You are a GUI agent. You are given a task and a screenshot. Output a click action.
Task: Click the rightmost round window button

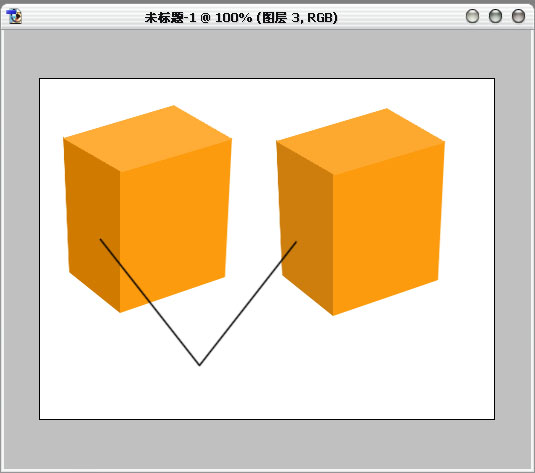pos(518,16)
